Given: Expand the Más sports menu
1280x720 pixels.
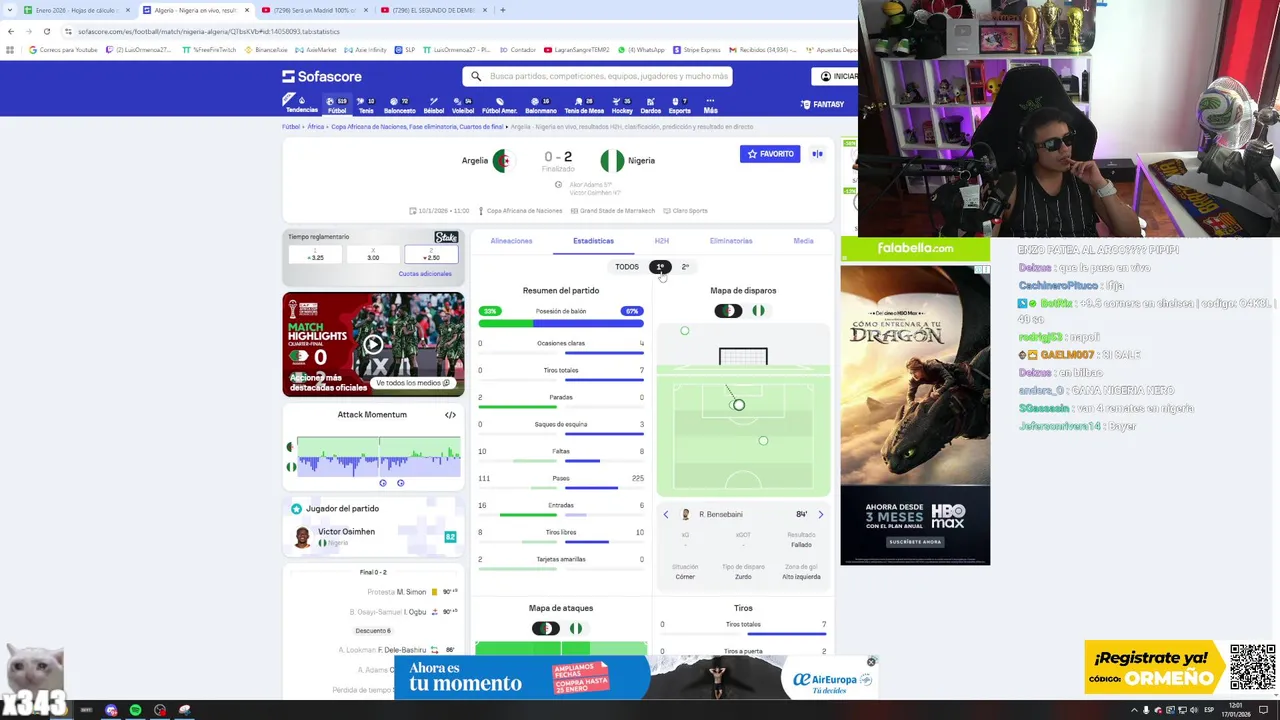Looking at the screenshot, I should (x=711, y=104).
